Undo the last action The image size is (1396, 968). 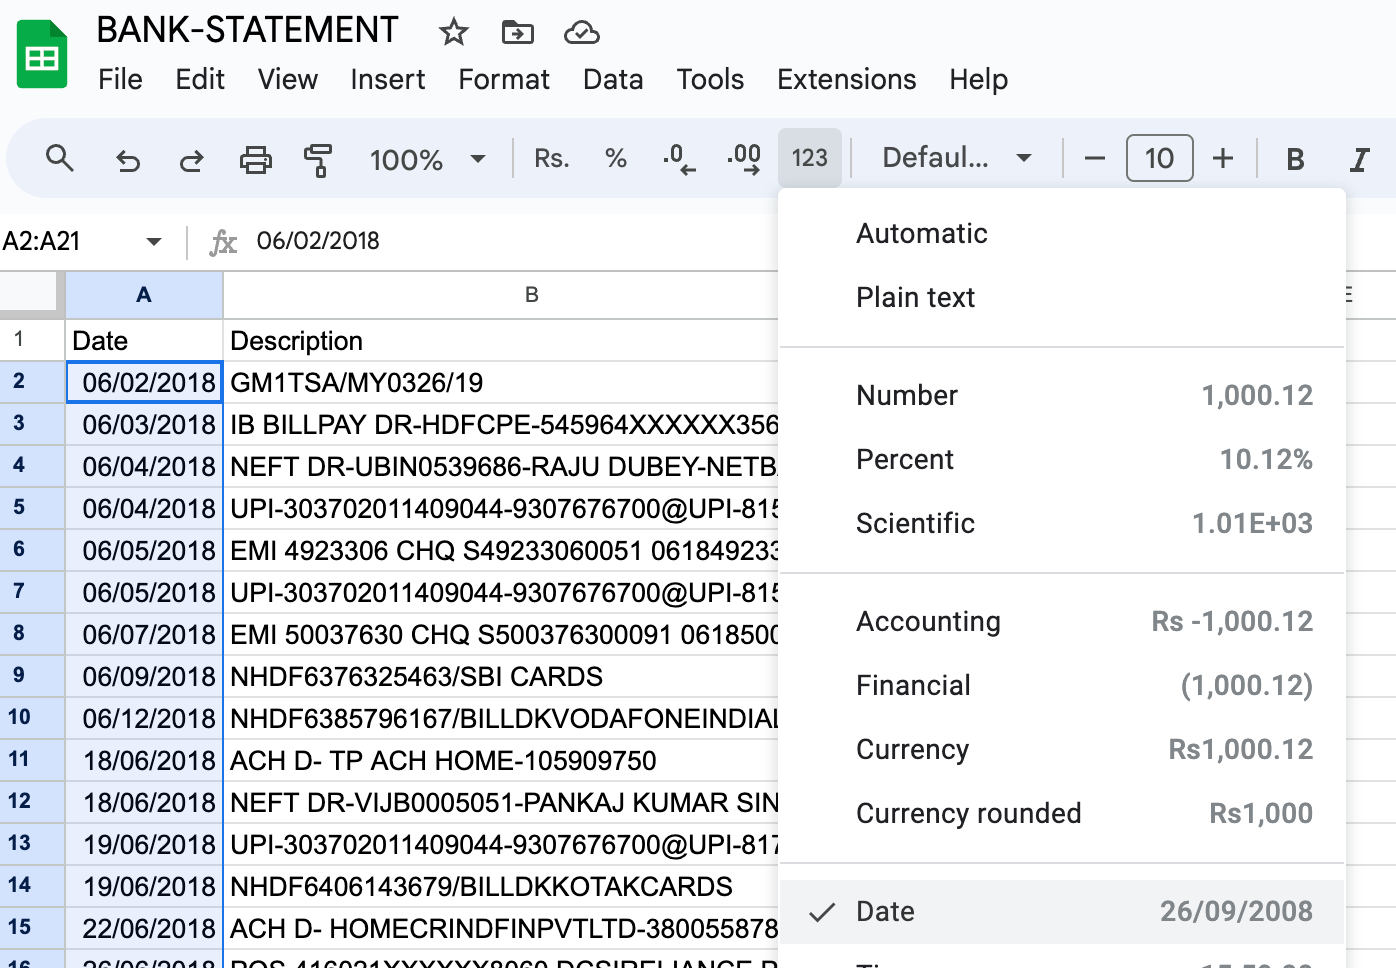[127, 159]
